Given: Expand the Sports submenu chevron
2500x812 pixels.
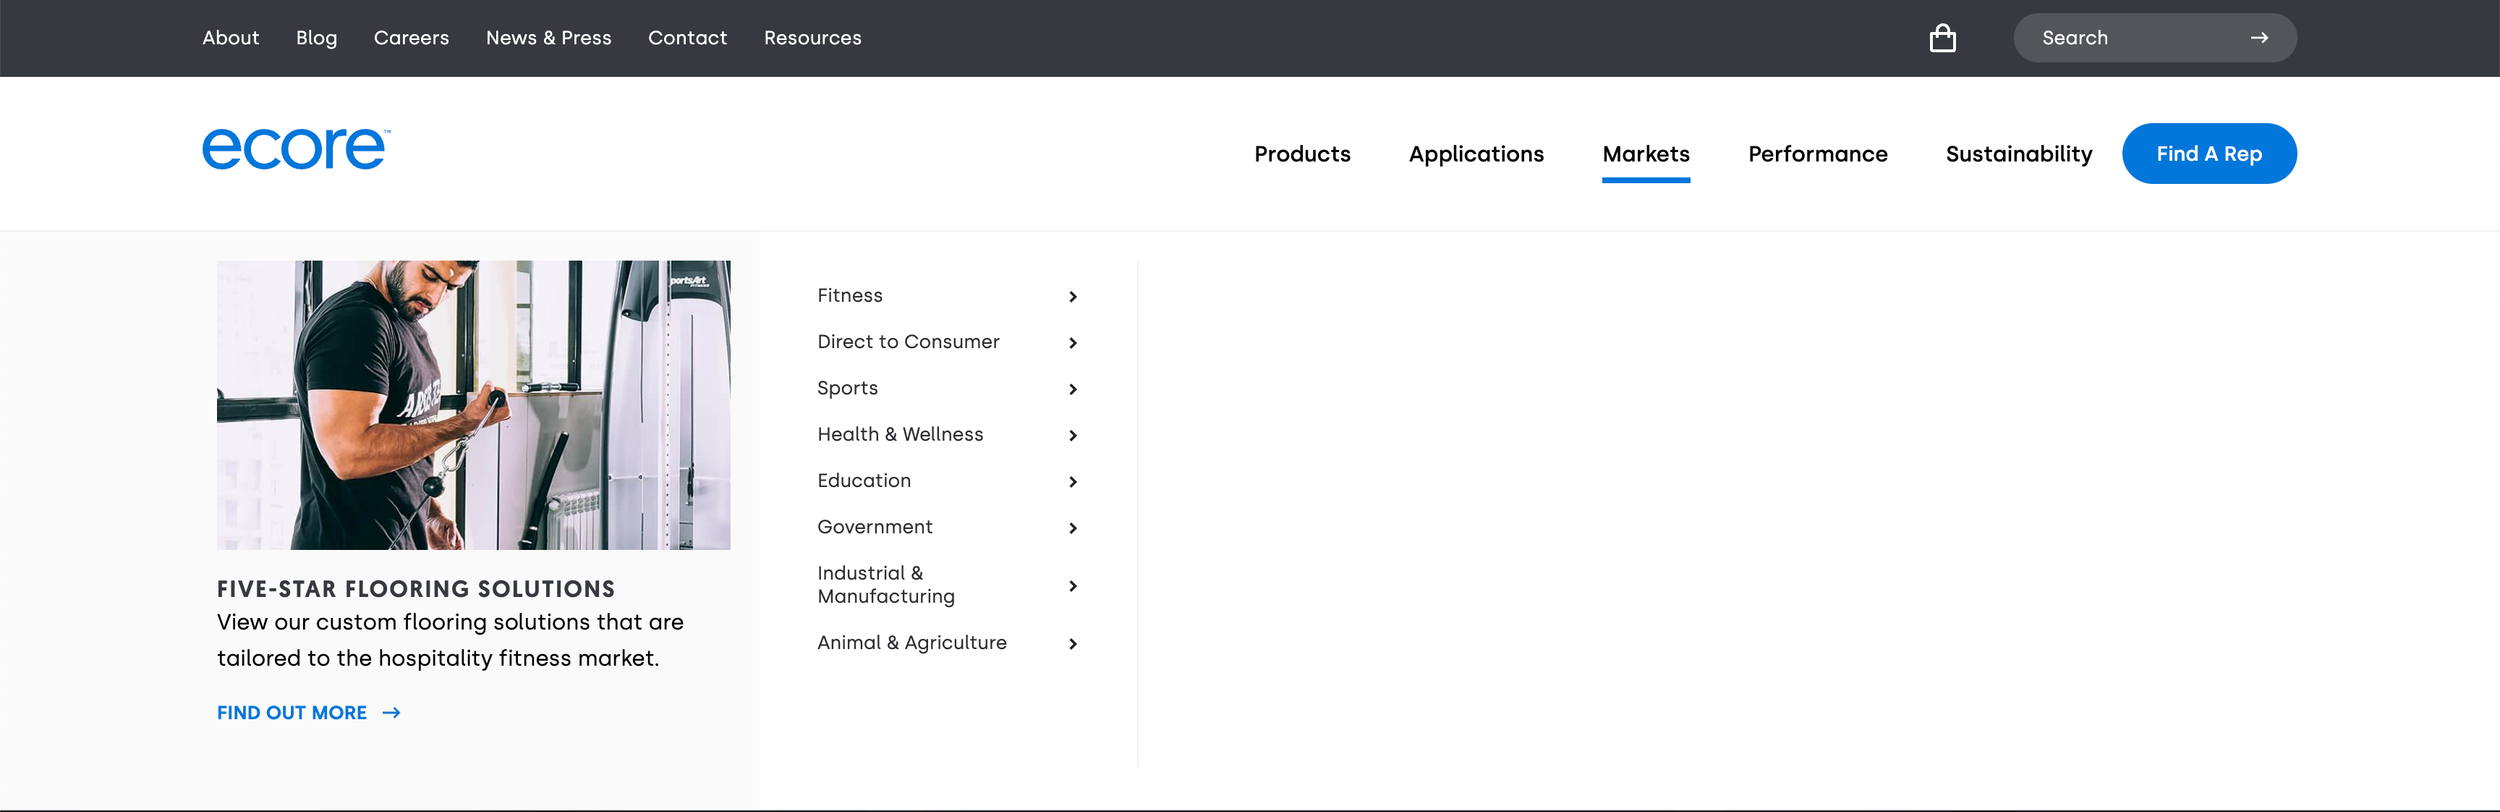Looking at the screenshot, I should [x=1072, y=389].
